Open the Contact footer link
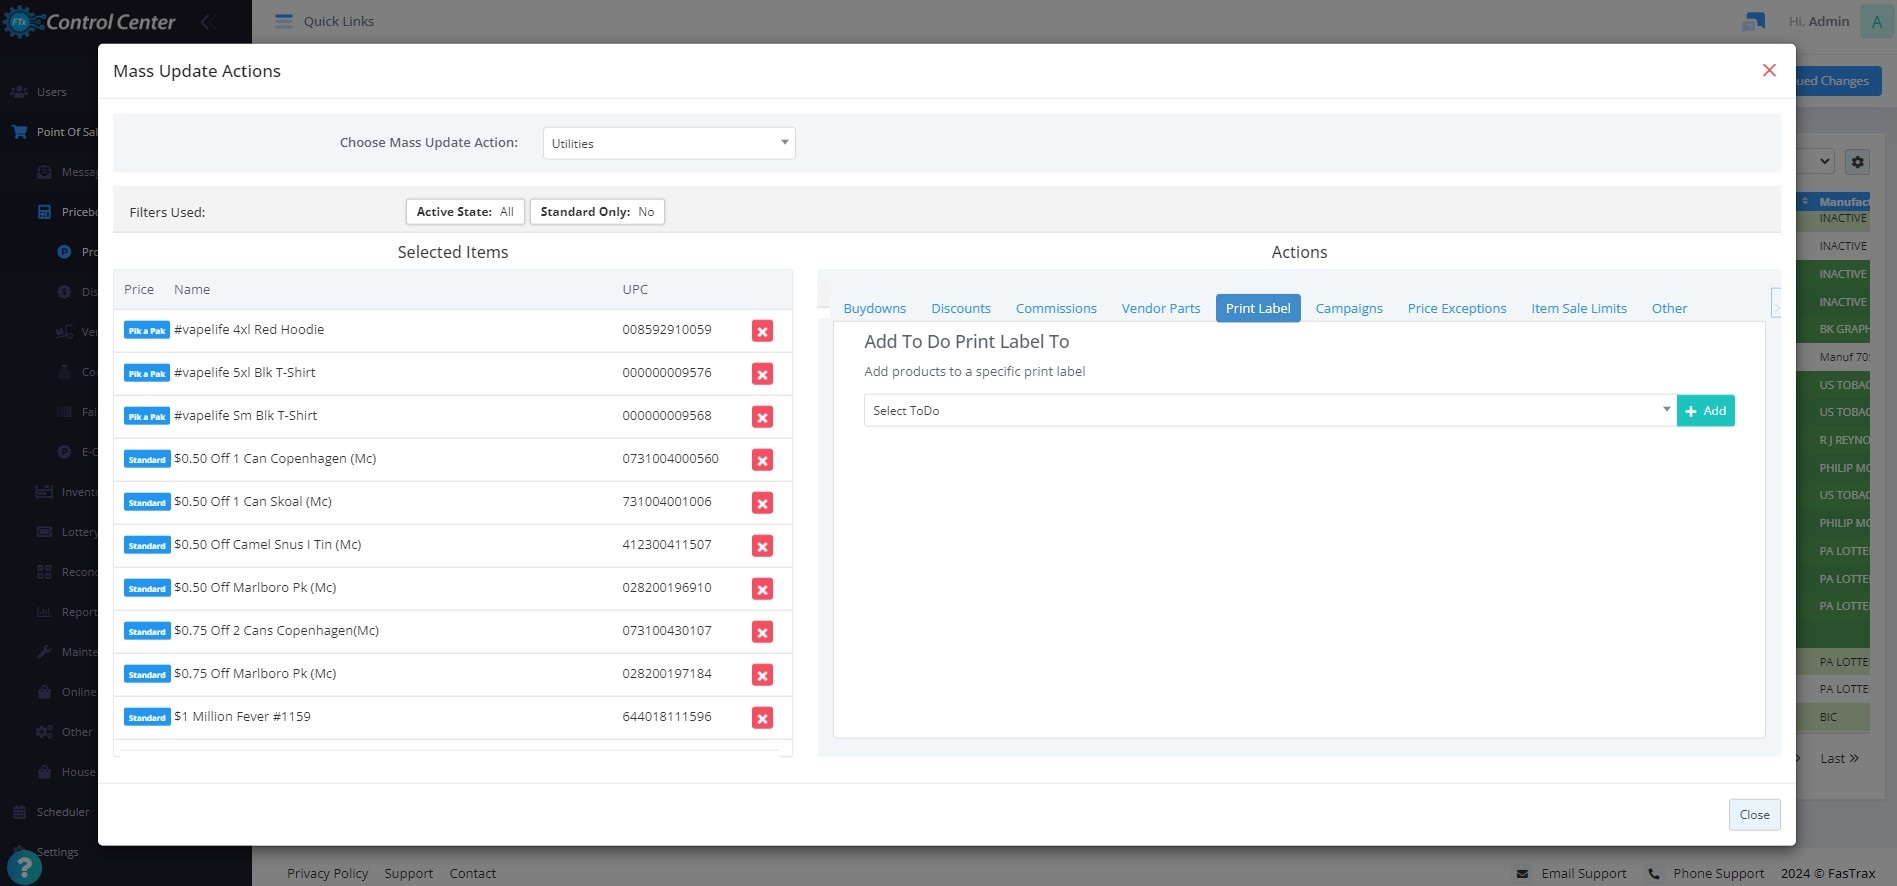The height and width of the screenshot is (886, 1897). pos(472,873)
